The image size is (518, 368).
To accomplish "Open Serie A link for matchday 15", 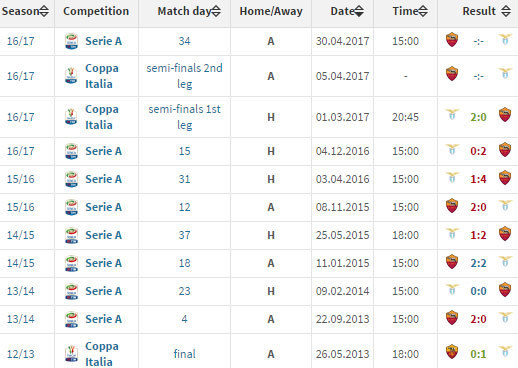I will click(103, 151).
